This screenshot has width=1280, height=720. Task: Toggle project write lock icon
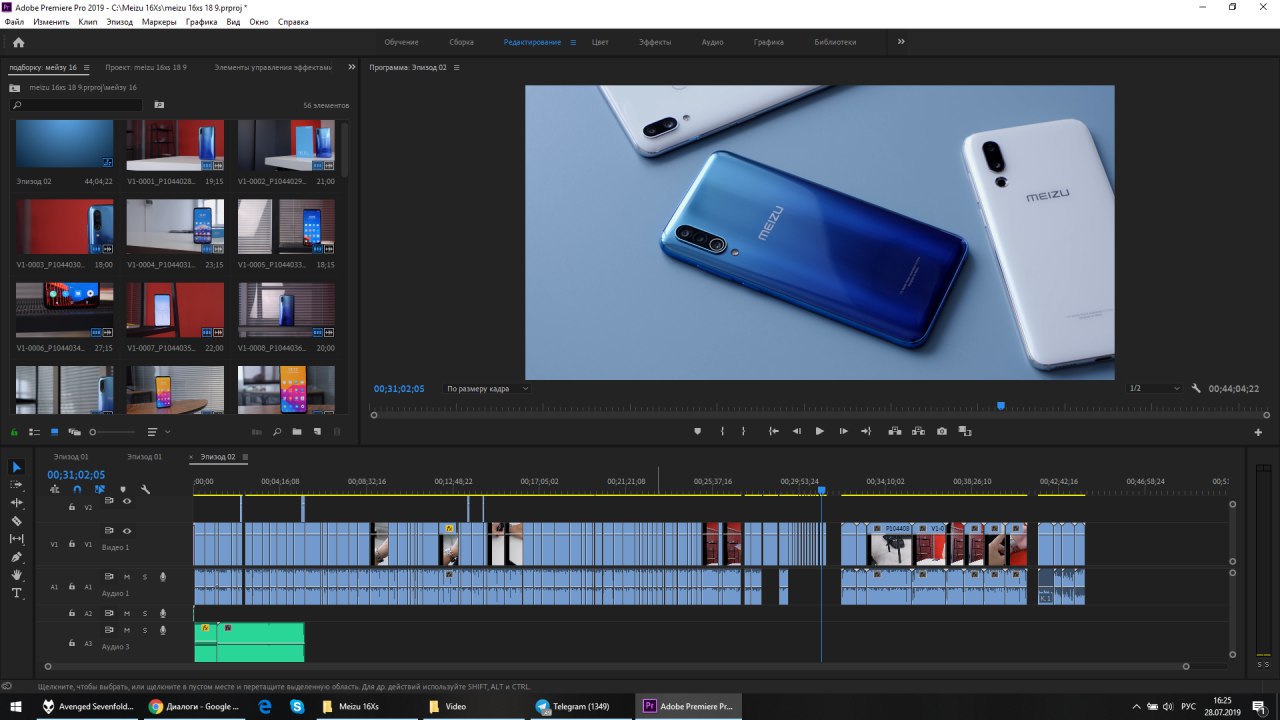(x=14, y=432)
